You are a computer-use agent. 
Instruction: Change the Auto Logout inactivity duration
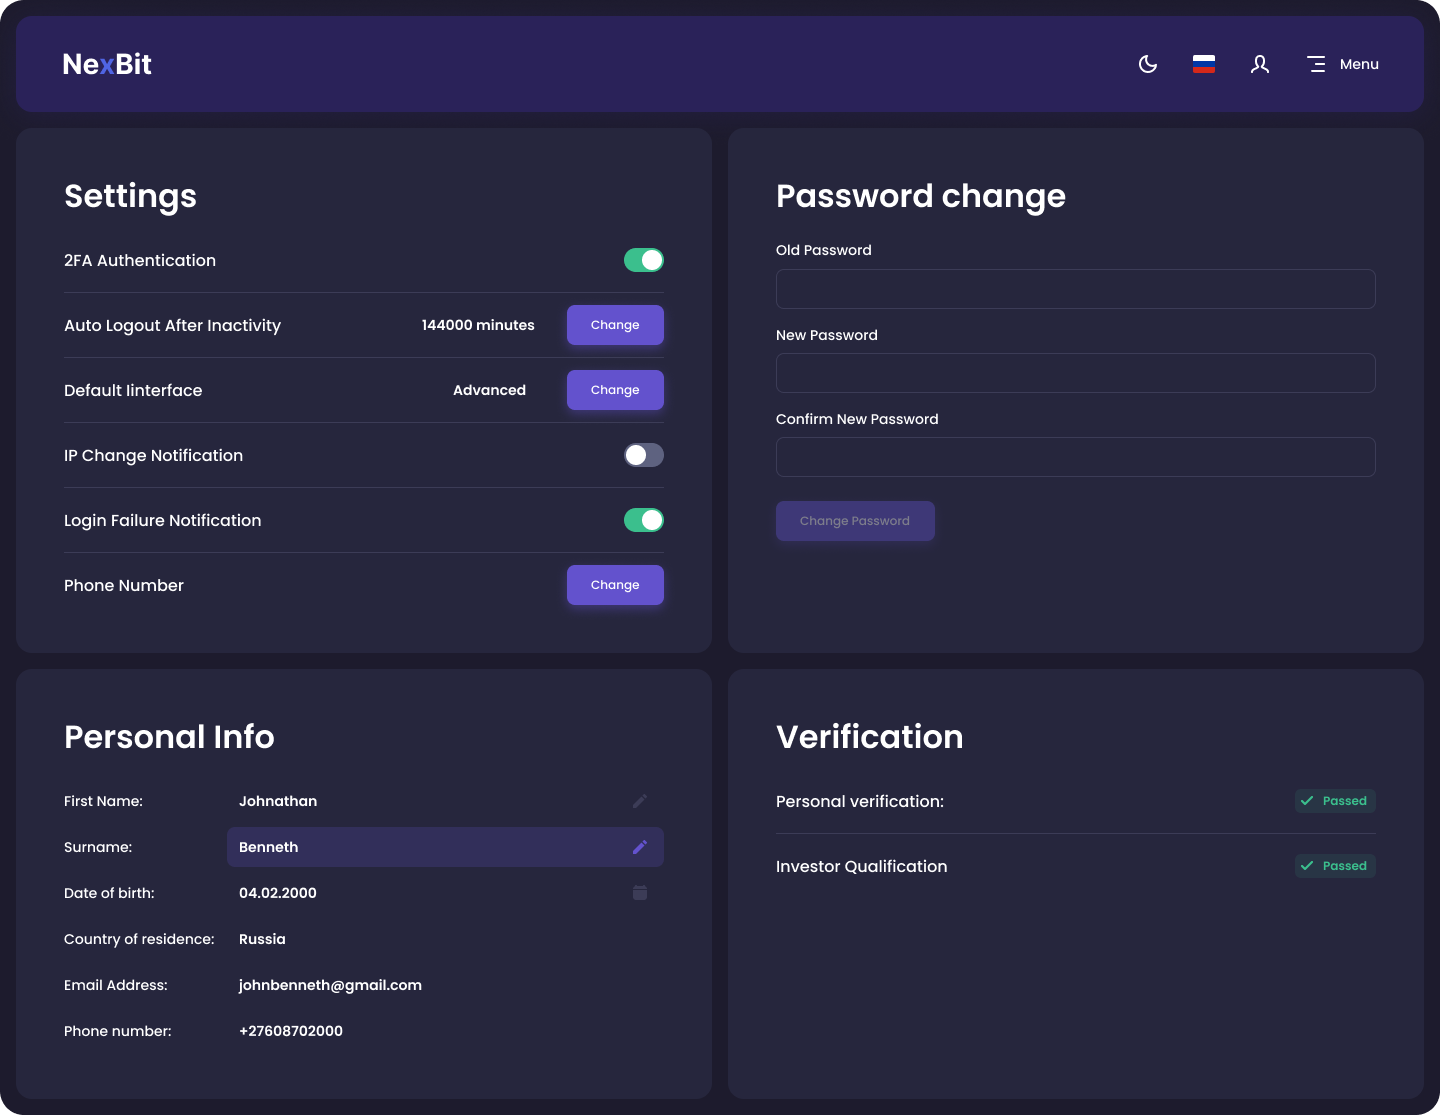(614, 325)
